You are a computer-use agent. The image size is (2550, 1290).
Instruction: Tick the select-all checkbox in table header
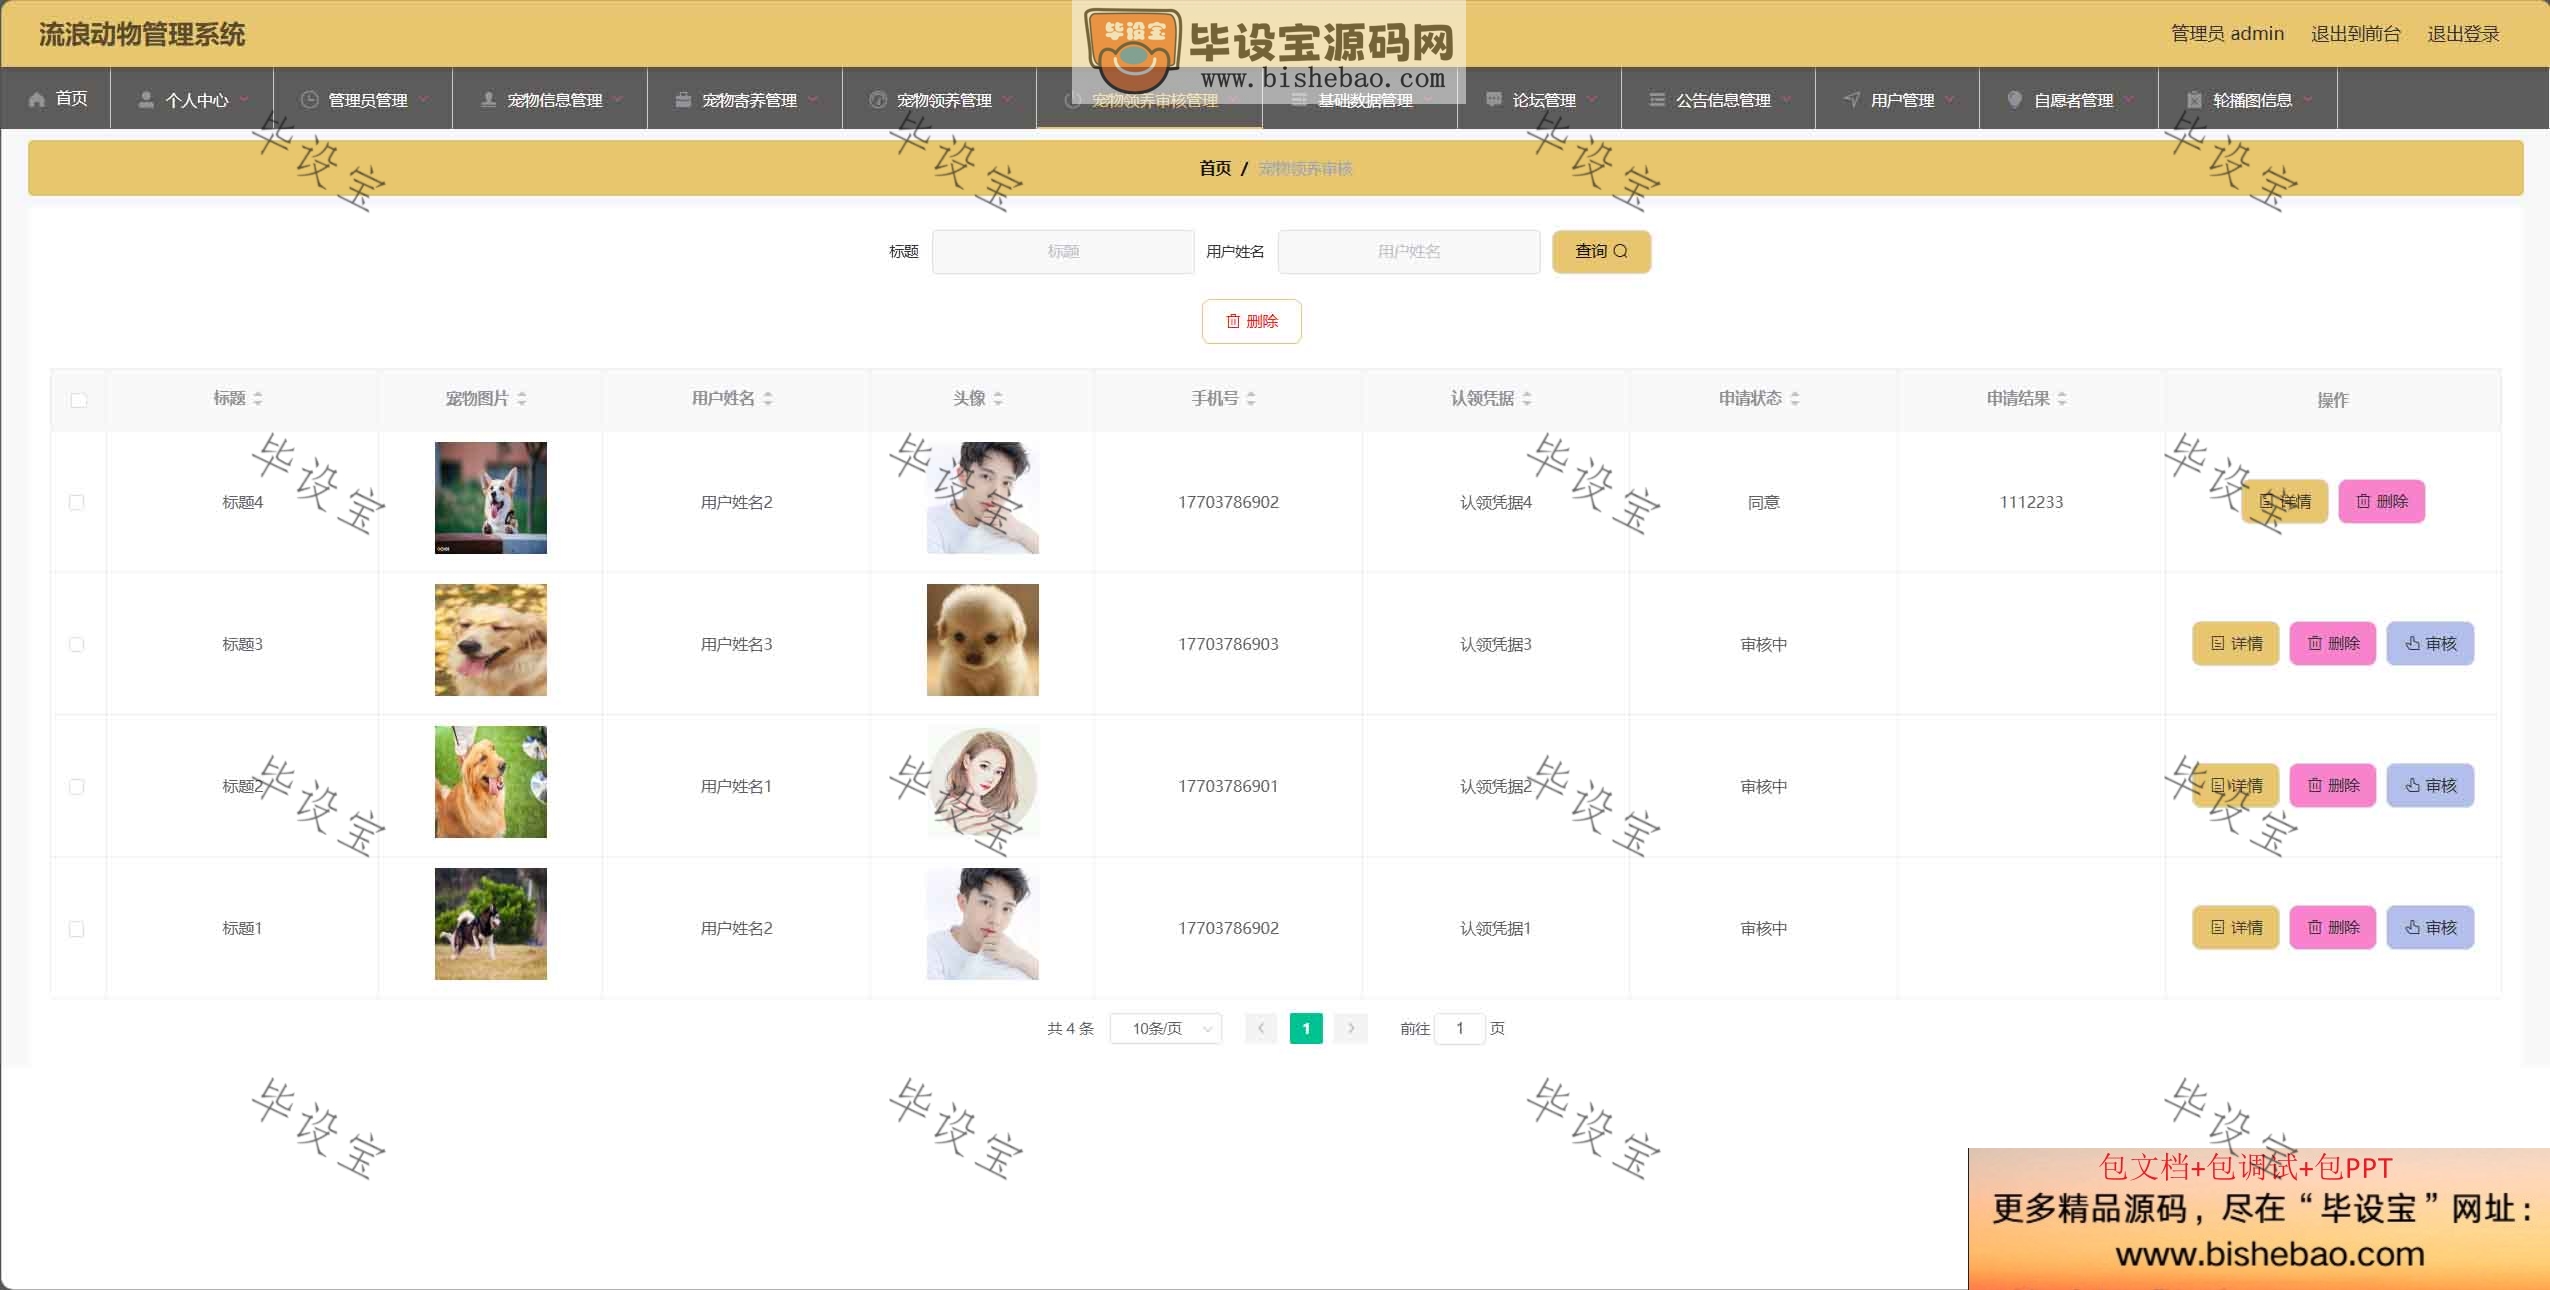[79, 400]
